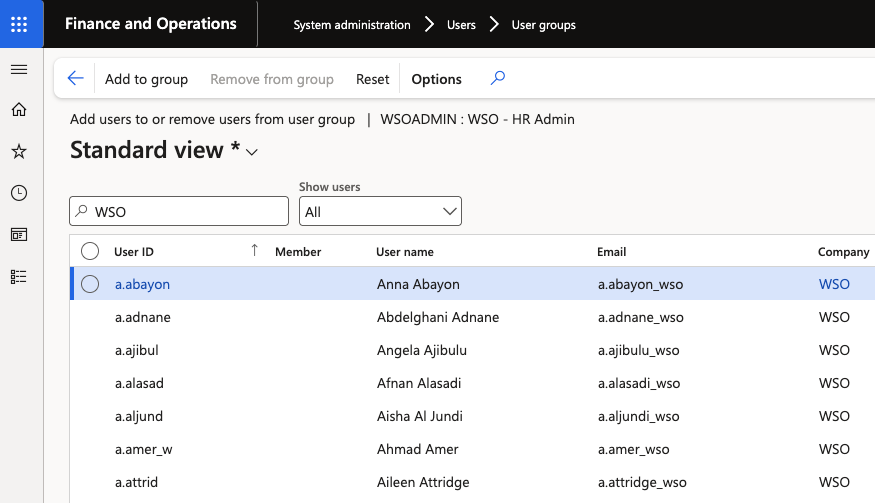
Task: Sort by User ID column header
Action: click(134, 252)
